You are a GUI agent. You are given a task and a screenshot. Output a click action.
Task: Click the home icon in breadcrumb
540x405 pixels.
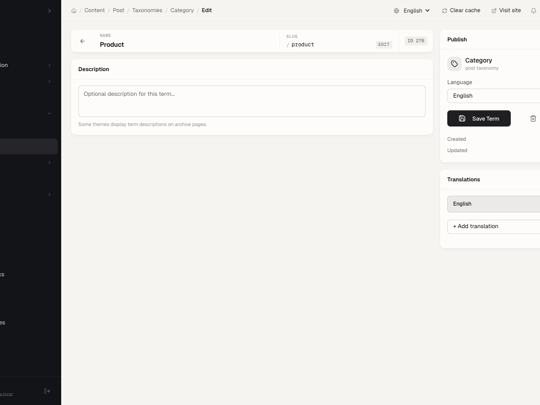tap(74, 11)
